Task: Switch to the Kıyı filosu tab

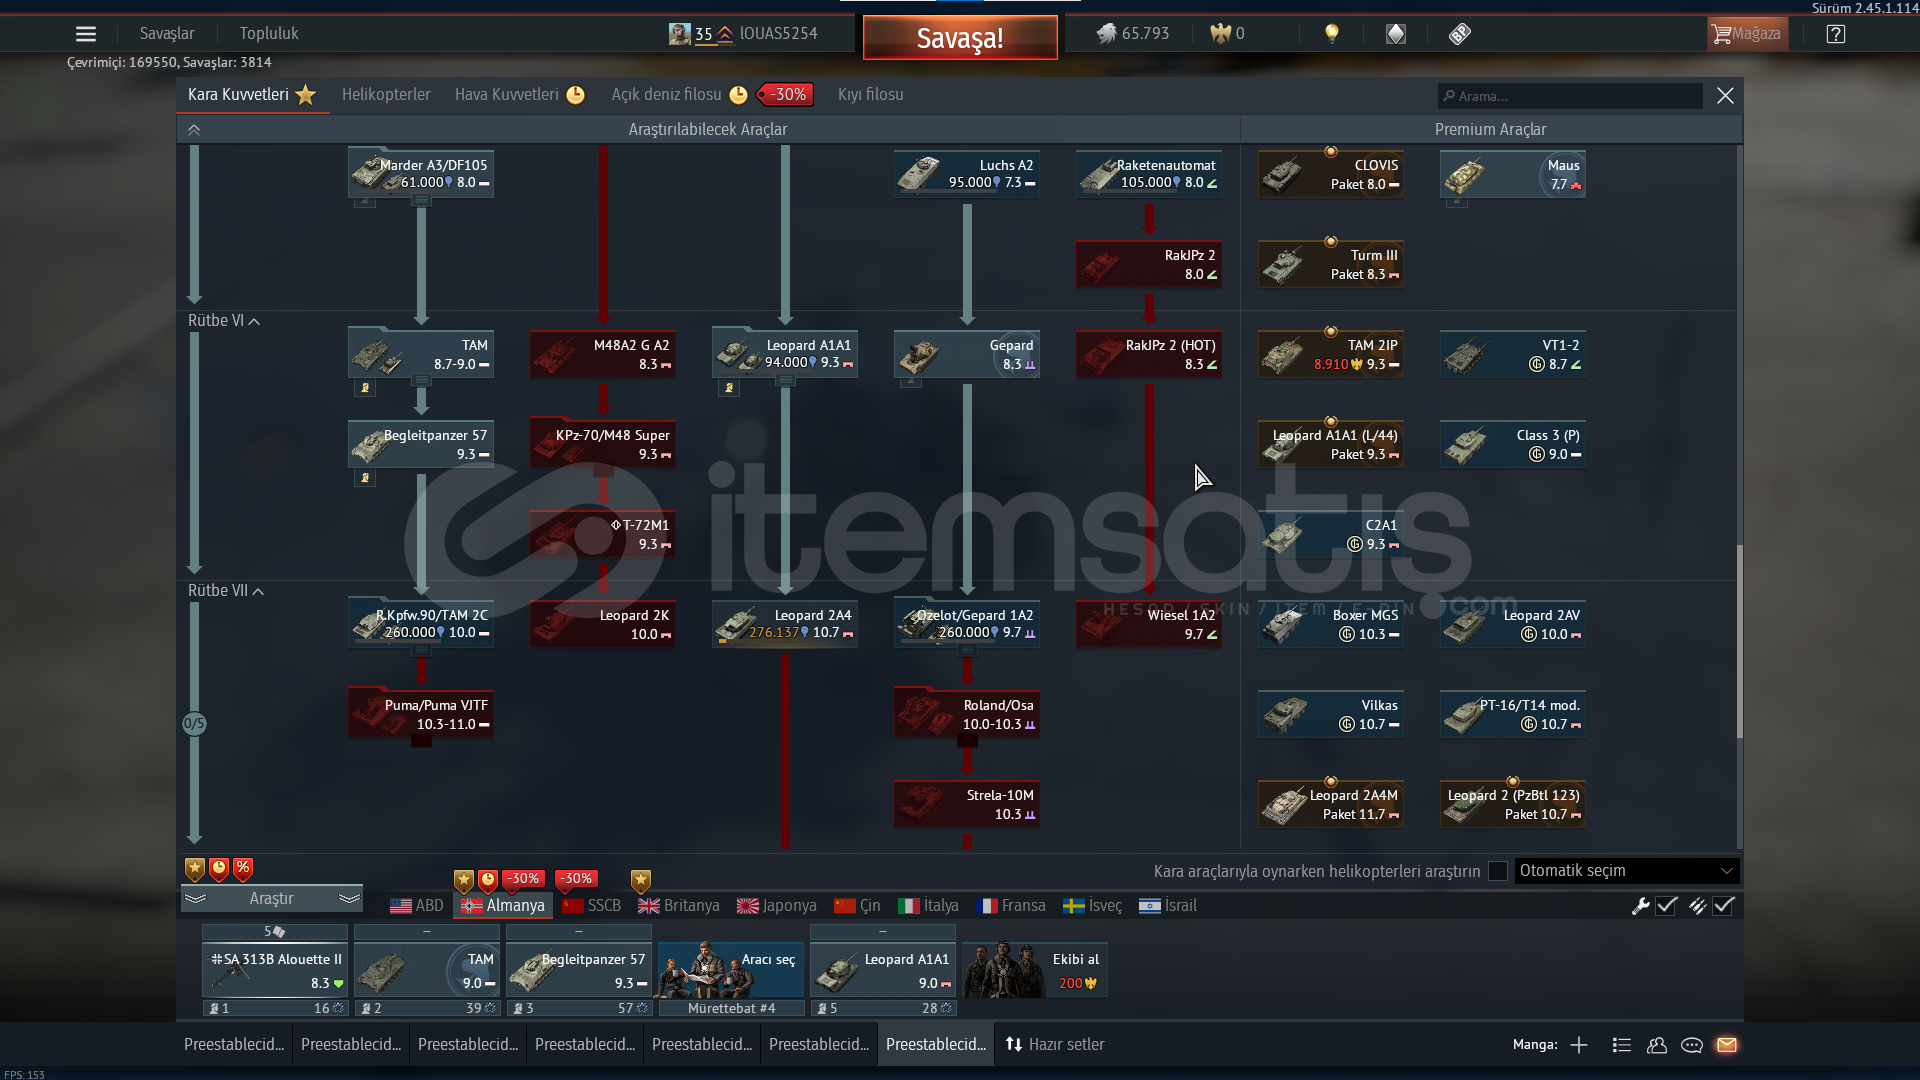Action: click(870, 95)
